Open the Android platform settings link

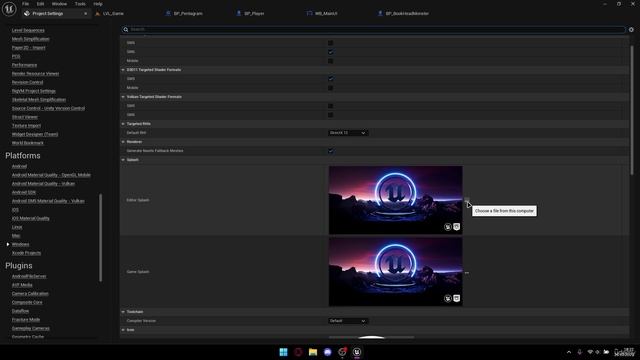pyautogui.click(x=19, y=166)
